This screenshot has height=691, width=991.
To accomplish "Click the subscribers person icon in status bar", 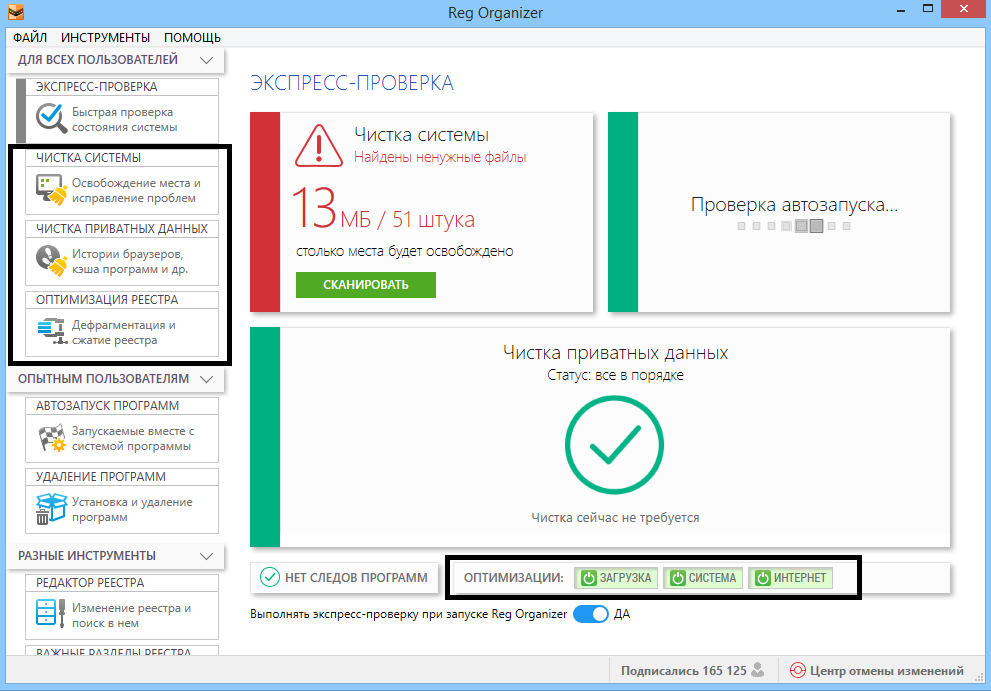I will pyautogui.click(x=758, y=670).
